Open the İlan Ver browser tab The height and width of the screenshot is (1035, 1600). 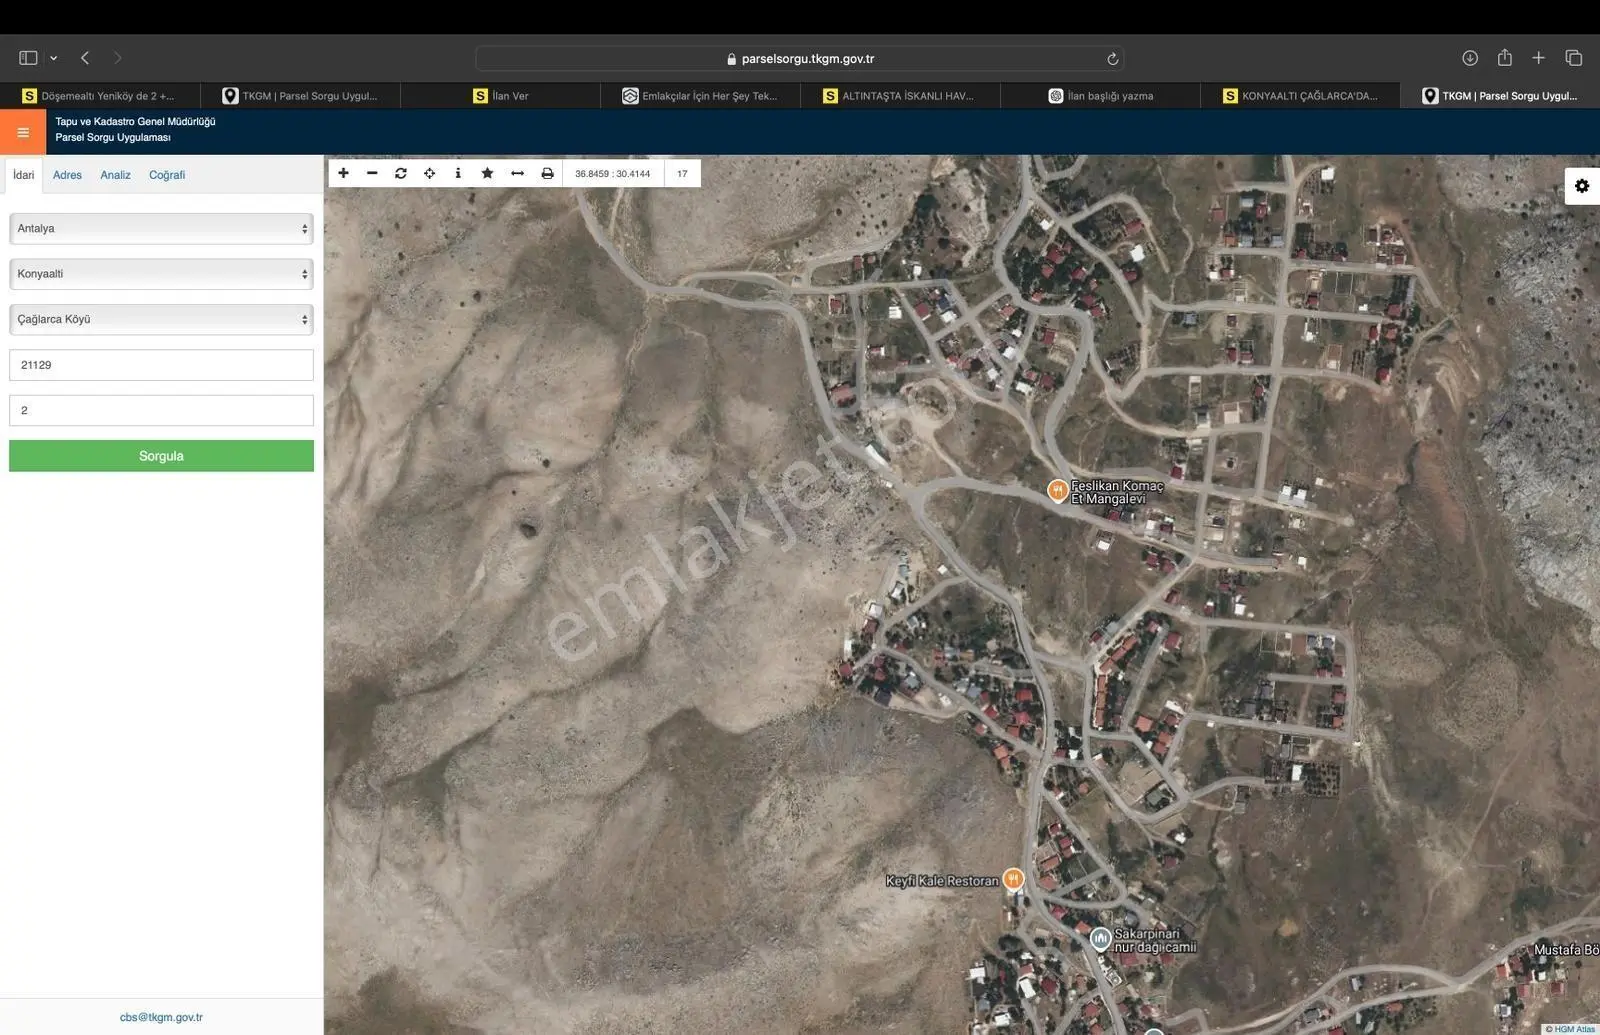pos(500,96)
